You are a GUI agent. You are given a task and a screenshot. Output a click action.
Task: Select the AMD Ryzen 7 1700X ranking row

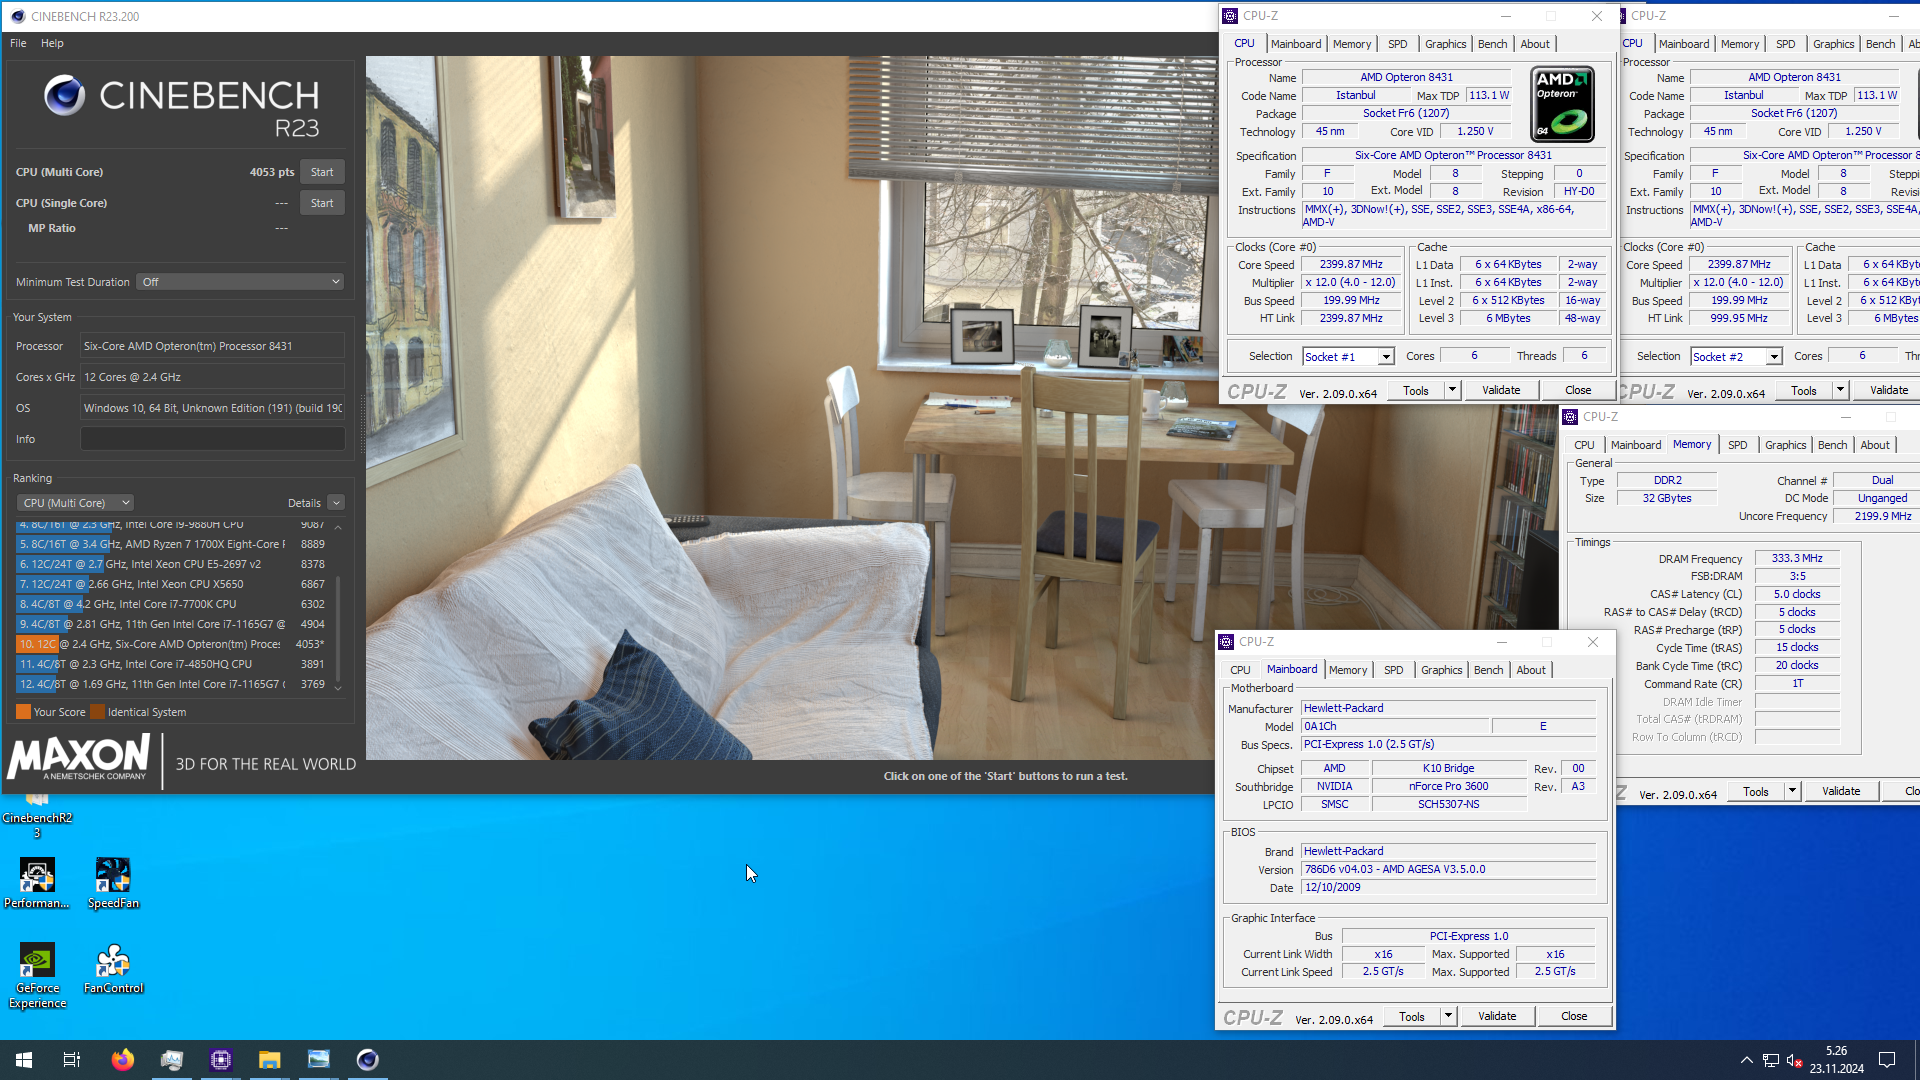click(x=172, y=544)
